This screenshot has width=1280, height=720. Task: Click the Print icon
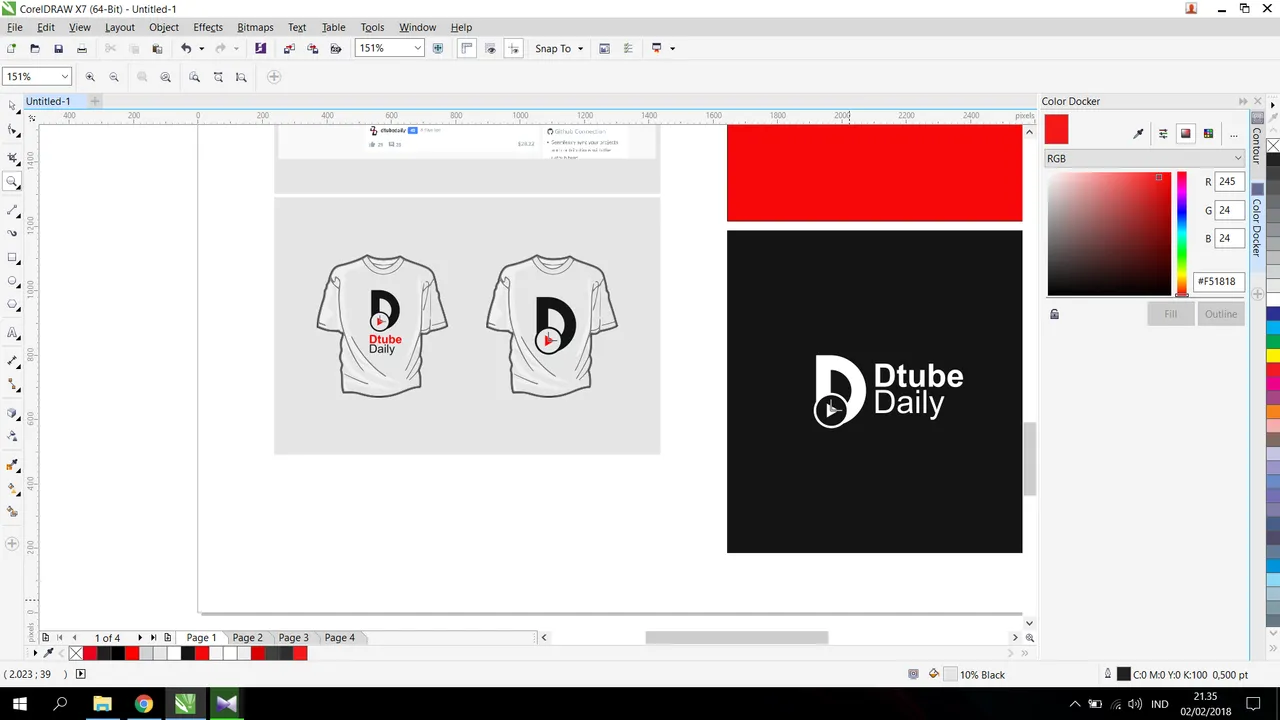(x=82, y=48)
